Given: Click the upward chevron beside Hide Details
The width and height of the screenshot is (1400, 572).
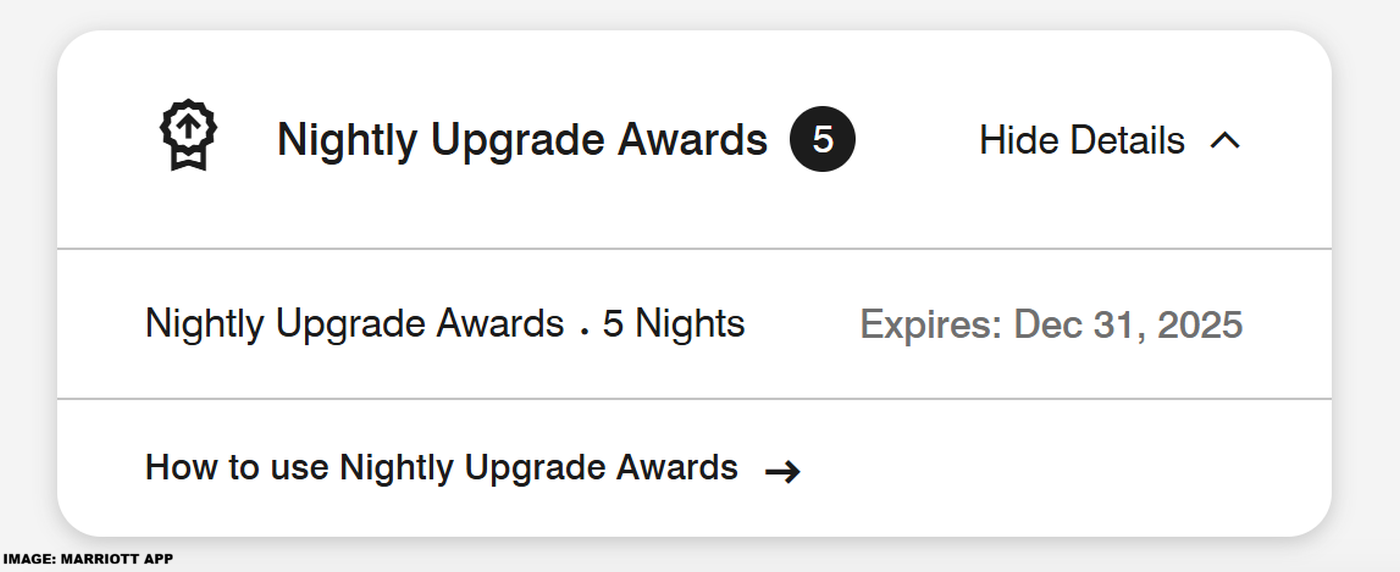Looking at the screenshot, I should (x=1225, y=141).
